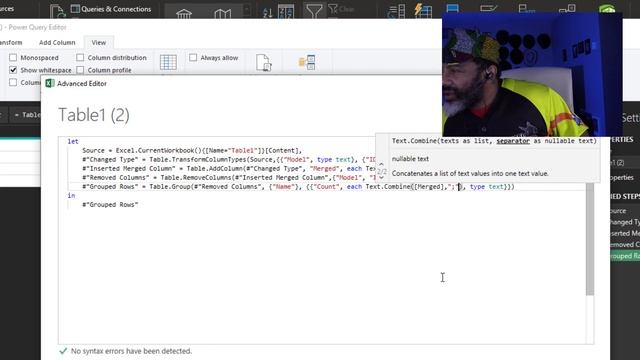
Task: Open Queries & Connections in Excel ribbon
Action: 111,9
